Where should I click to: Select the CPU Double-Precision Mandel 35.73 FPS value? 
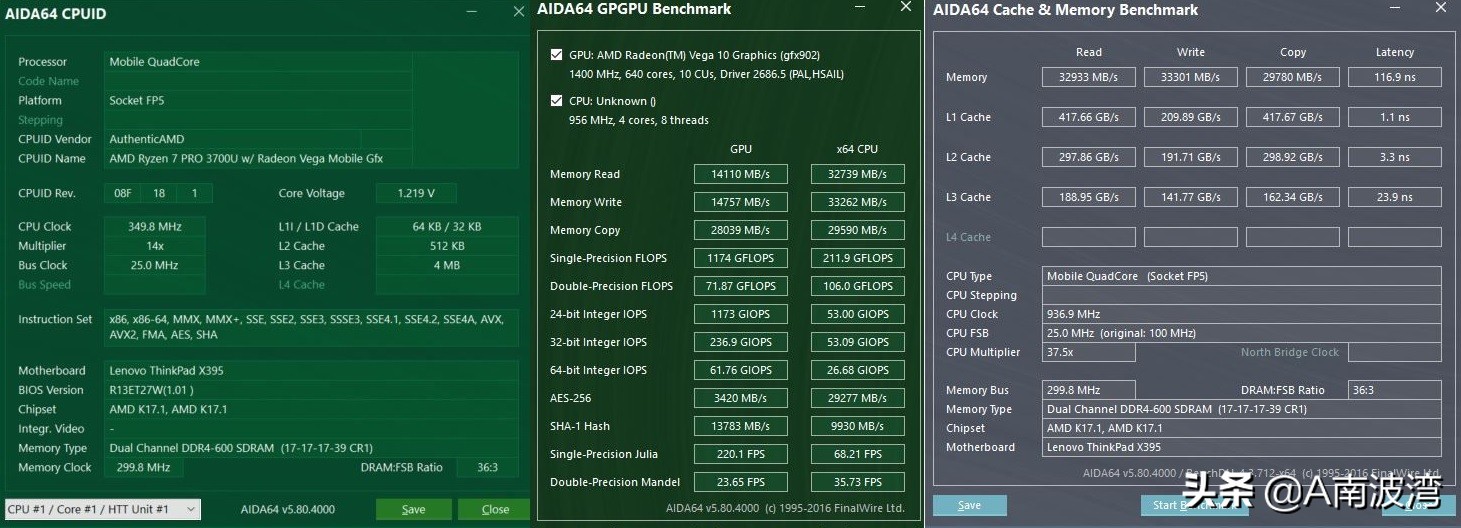pyautogui.click(x=857, y=482)
